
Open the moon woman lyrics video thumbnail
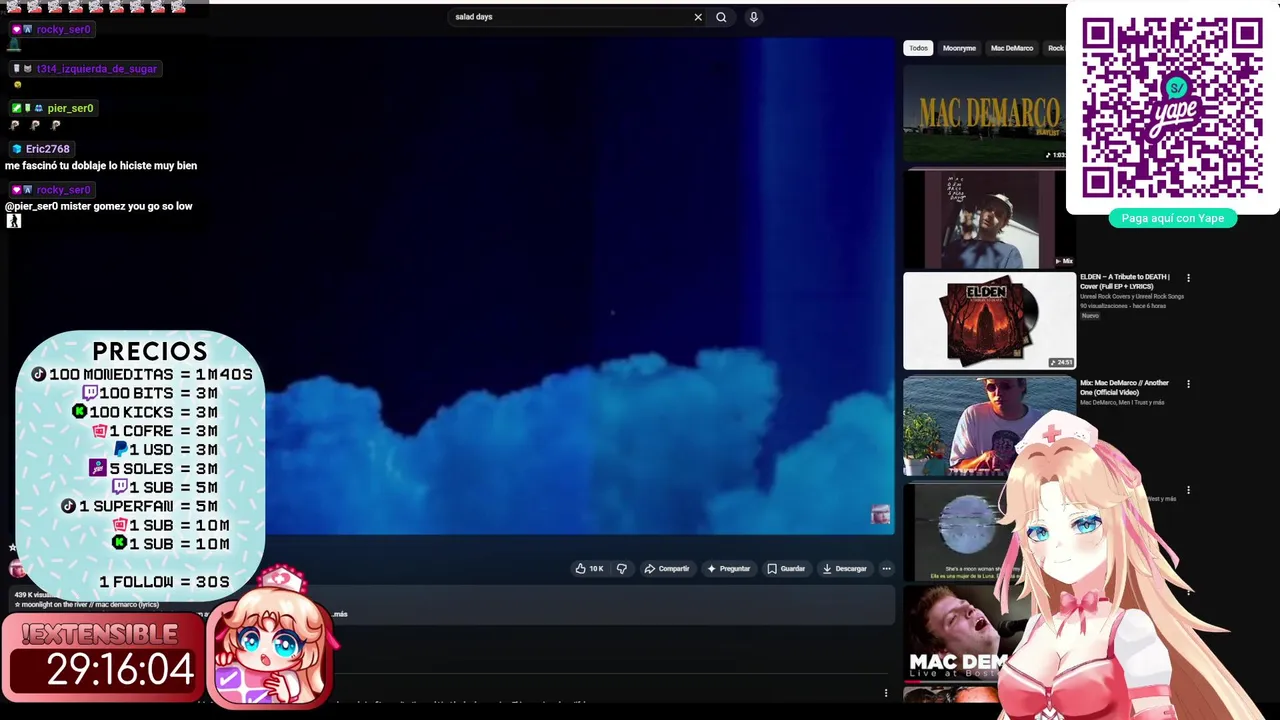(955, 533)
